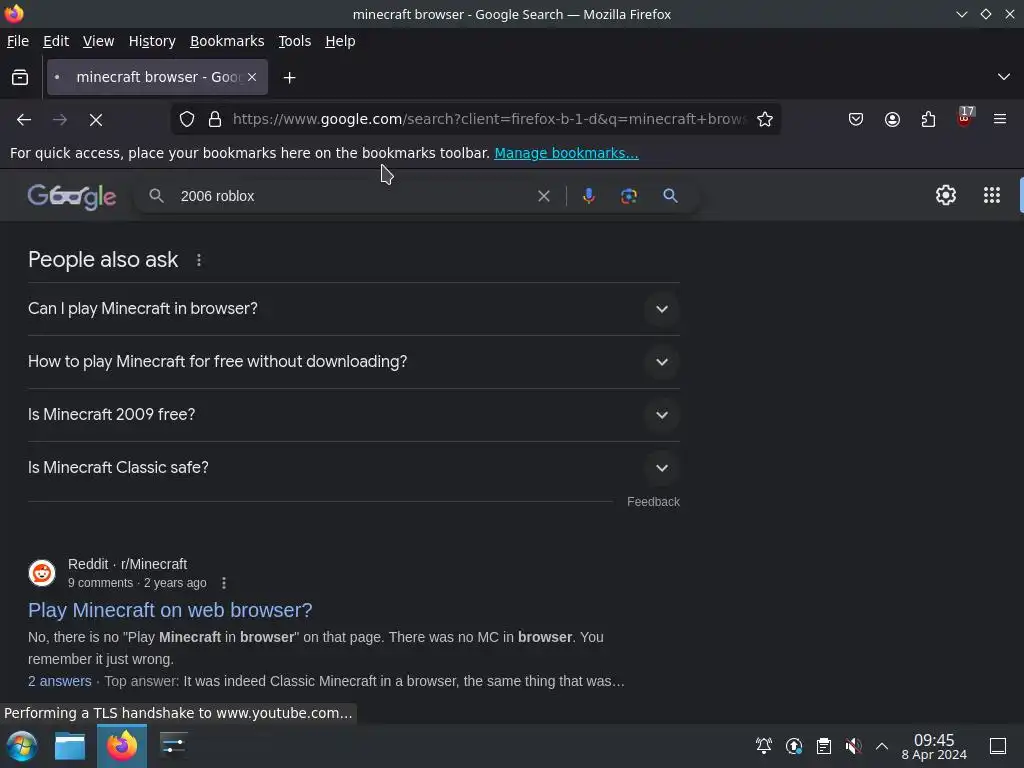
Task: Open People also ask options menu
Action: [199, 260]
